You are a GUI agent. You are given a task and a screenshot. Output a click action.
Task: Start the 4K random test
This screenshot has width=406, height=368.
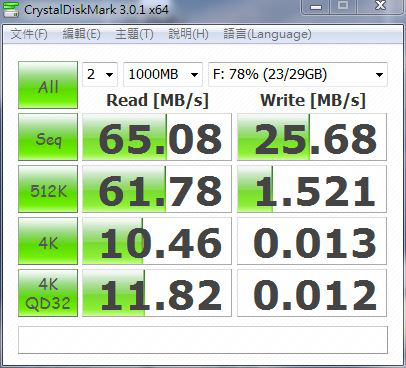point(48,241)
